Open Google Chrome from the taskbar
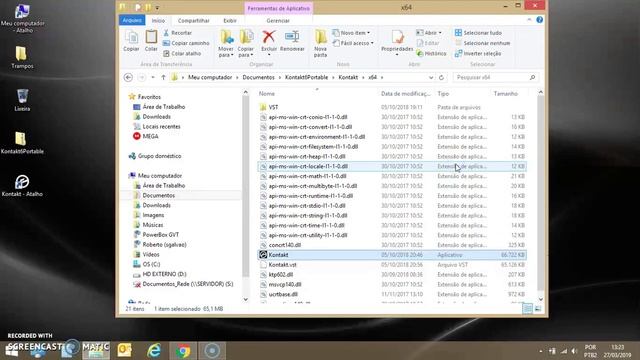Screen dimensions: 640x360 point(183,351)
